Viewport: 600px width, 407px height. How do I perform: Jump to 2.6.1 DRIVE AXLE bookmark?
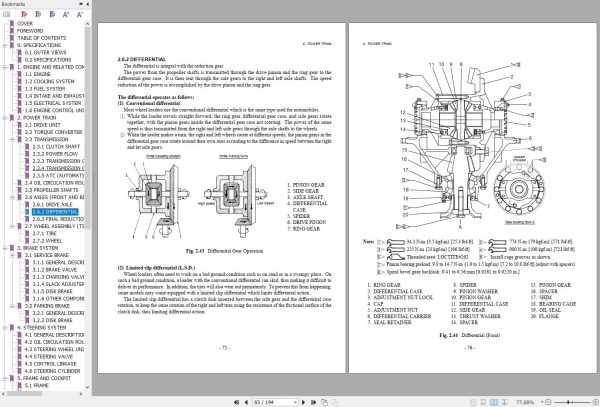click(52, 205)
